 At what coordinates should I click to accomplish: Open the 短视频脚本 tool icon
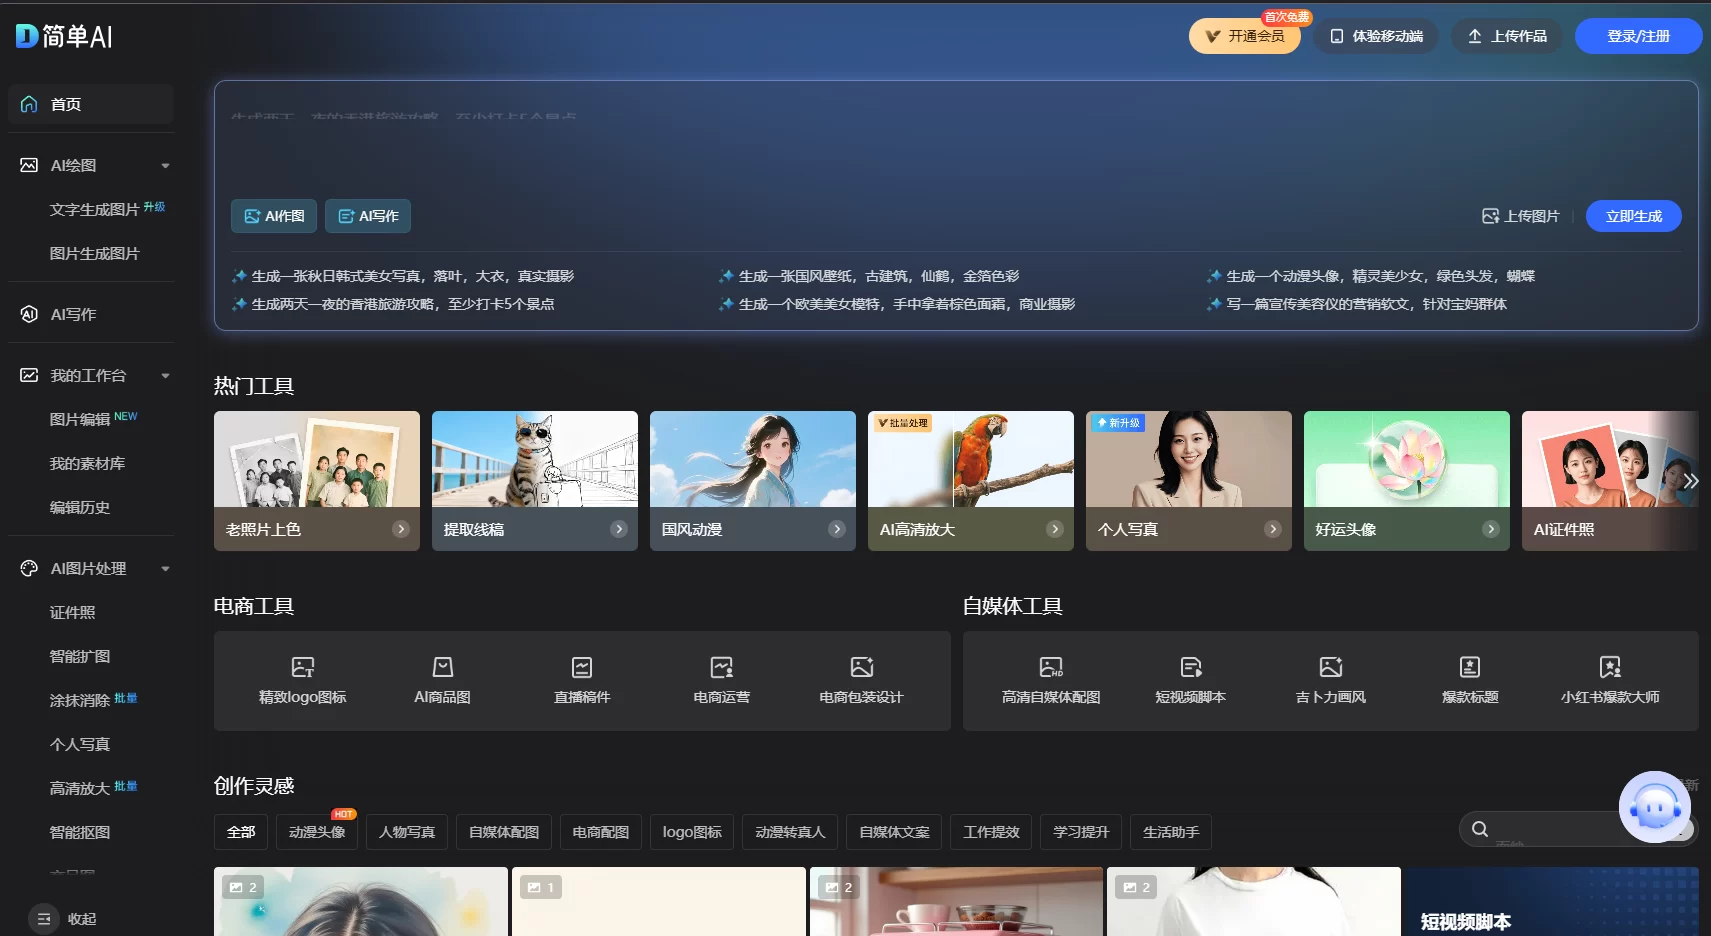[x=1190, y=667]
